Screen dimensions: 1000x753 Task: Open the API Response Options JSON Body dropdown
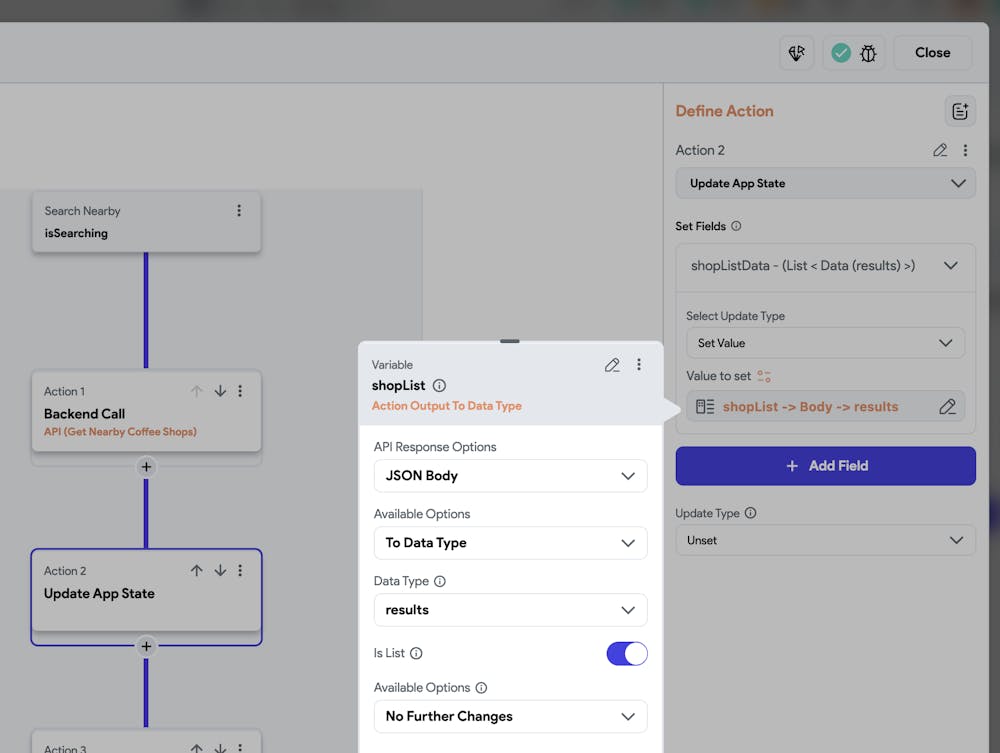tap(510, 476)
